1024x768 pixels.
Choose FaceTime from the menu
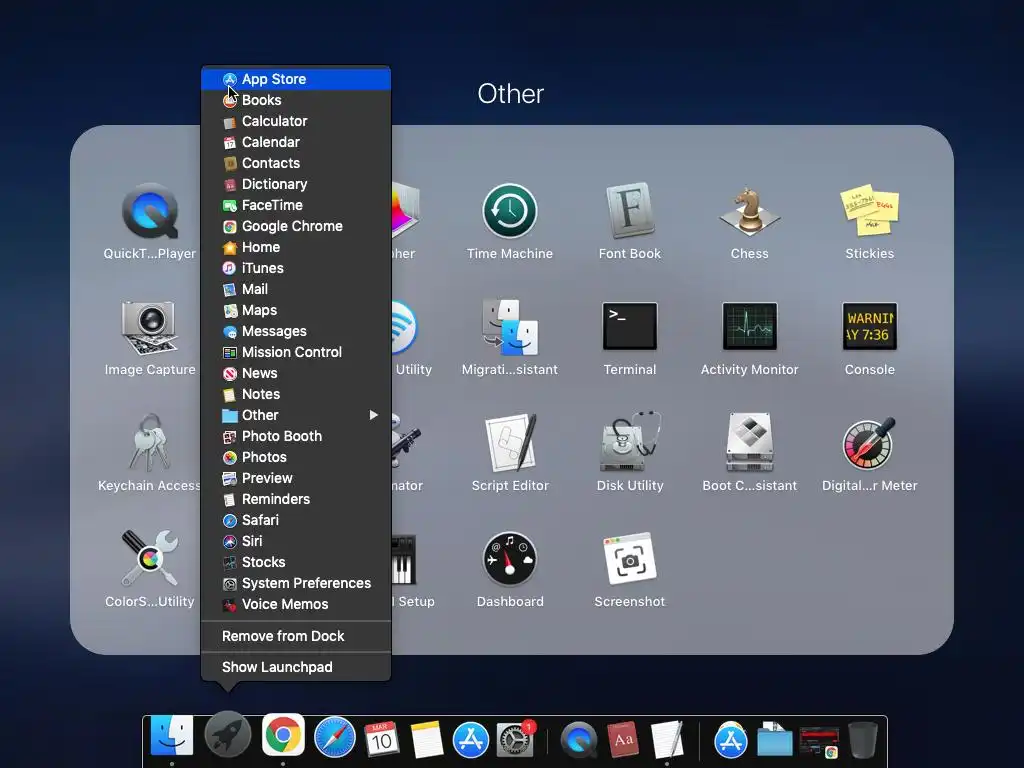coord(296,205)
